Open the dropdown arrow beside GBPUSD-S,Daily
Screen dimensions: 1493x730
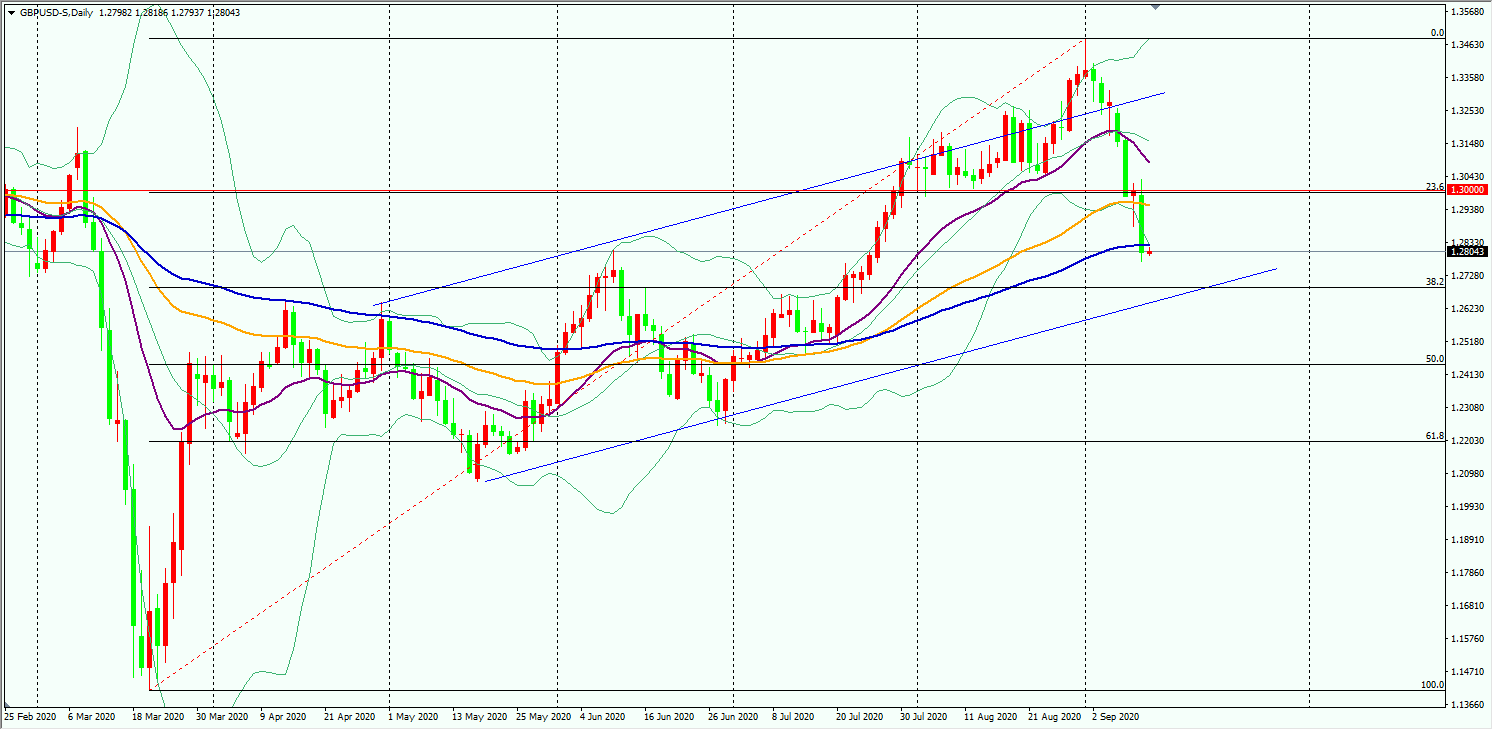pos(11,12)
